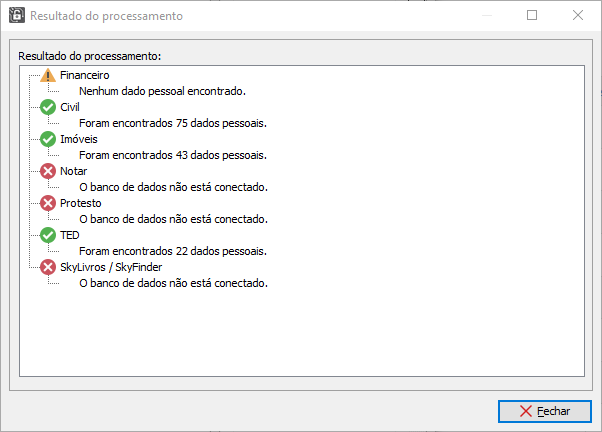This screenshot has width=602, height=432.
Task: Click the padlock app icon in title bar
Action: (17, 15)
